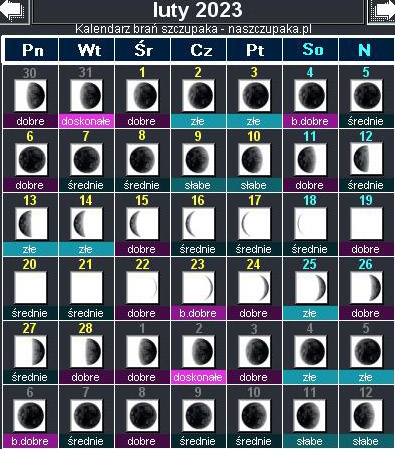Select 'doskonałe' rating under March 2
The image size is (395, 449).
198,377
